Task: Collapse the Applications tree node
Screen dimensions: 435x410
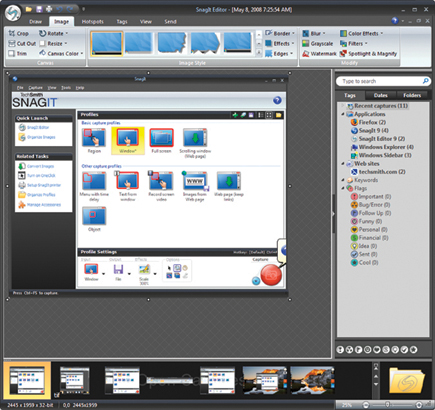Action: [x=343, y=114]
